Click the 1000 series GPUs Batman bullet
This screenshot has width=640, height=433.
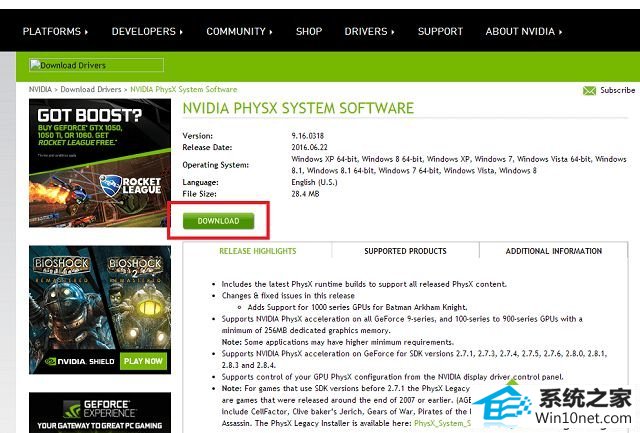pos(357,307)
